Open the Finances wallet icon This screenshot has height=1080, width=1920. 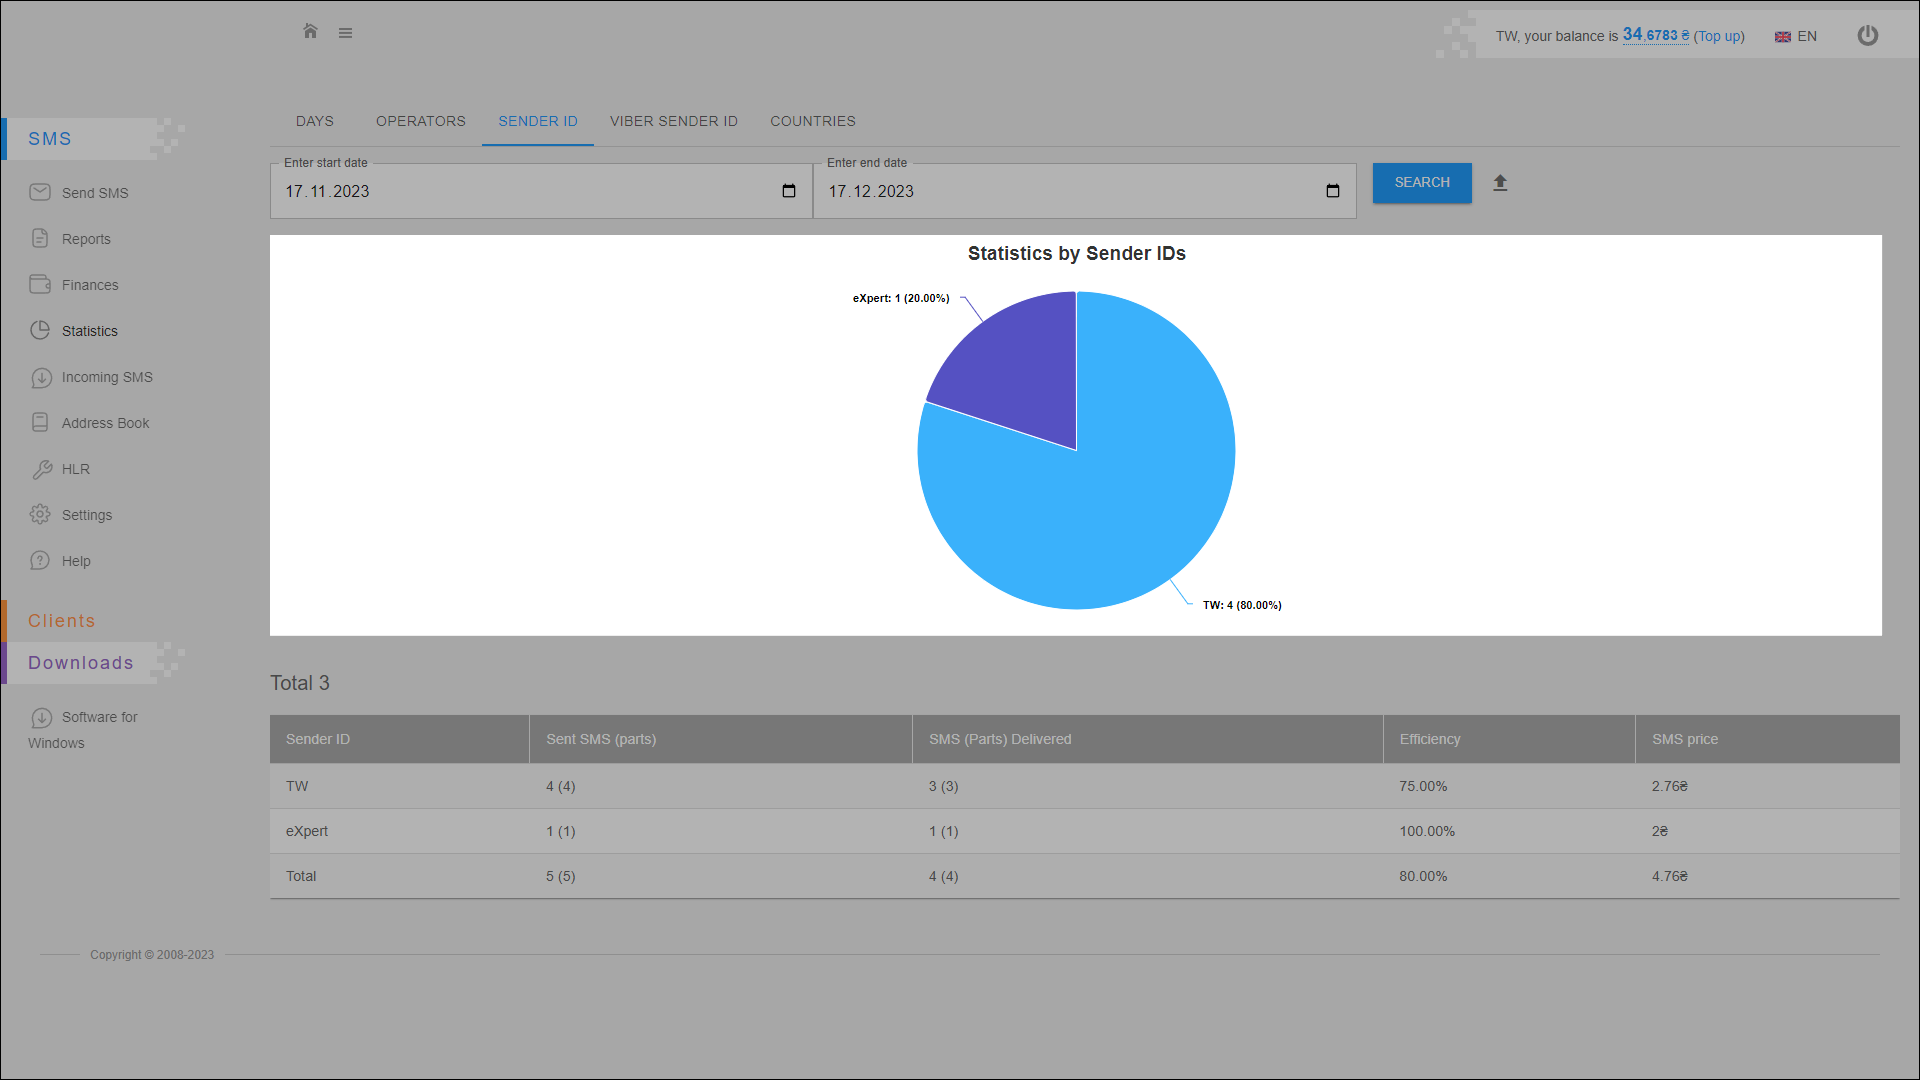40,284
